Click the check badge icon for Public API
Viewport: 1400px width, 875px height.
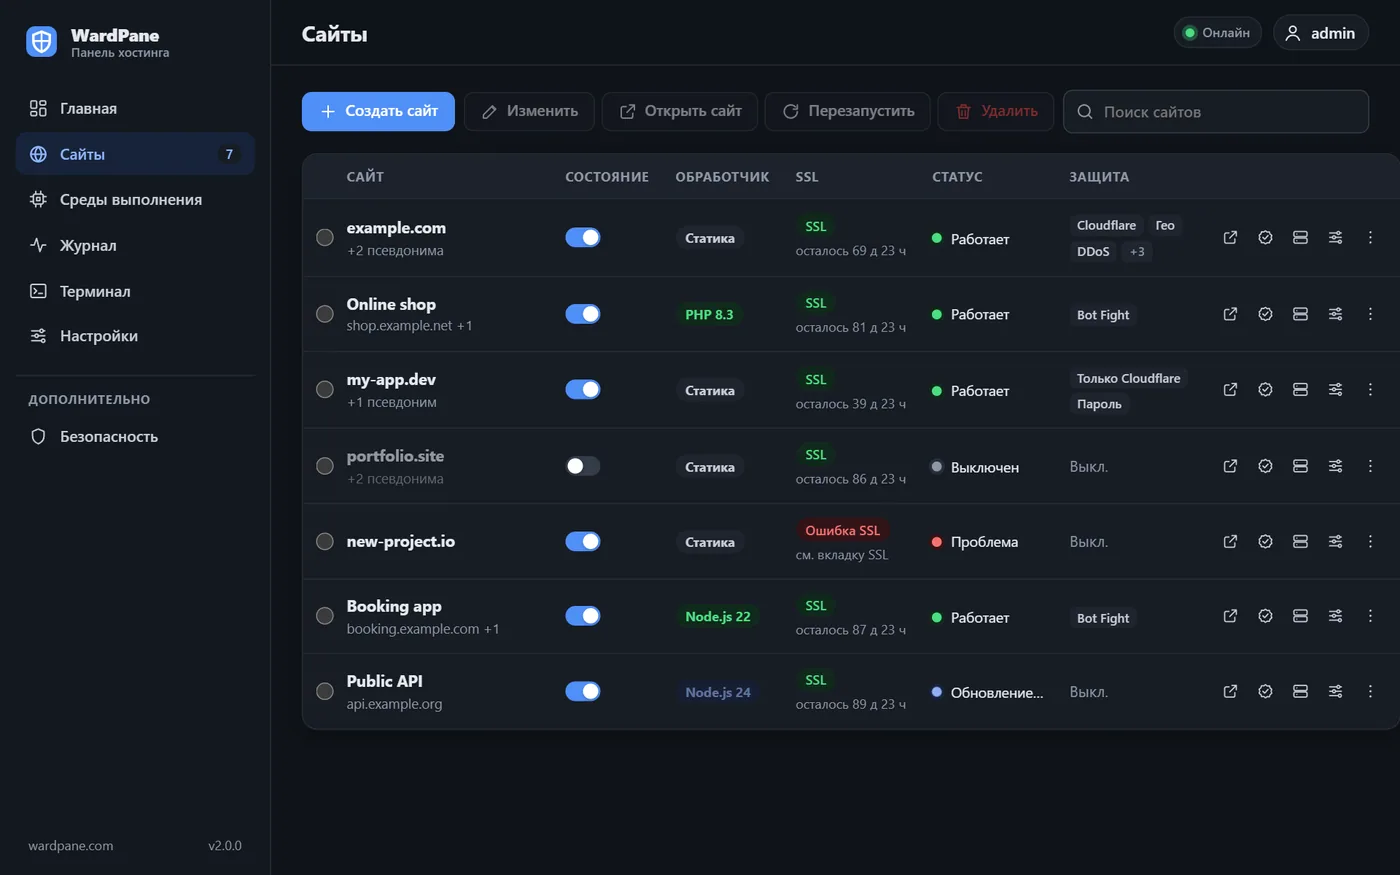(1265, 692)
